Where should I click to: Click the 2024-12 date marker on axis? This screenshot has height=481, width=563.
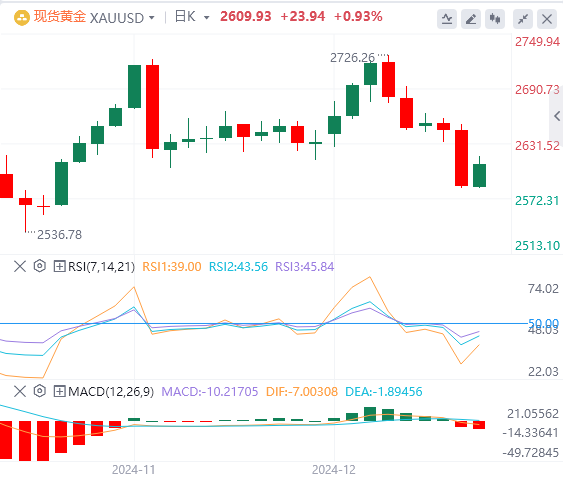[x=334, y=470]
